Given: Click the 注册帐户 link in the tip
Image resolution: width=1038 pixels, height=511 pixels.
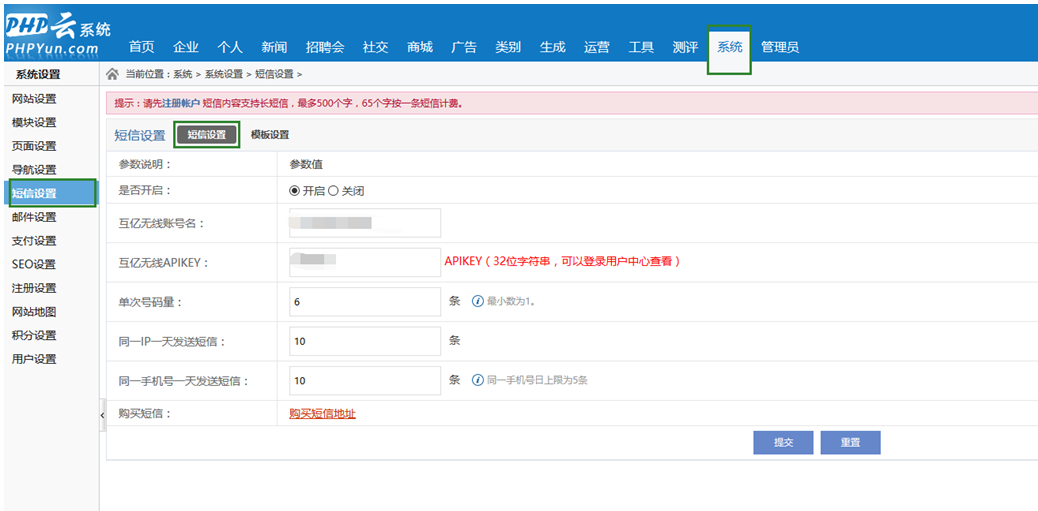Looking at the screenshot, I should (x=180, y=103).
